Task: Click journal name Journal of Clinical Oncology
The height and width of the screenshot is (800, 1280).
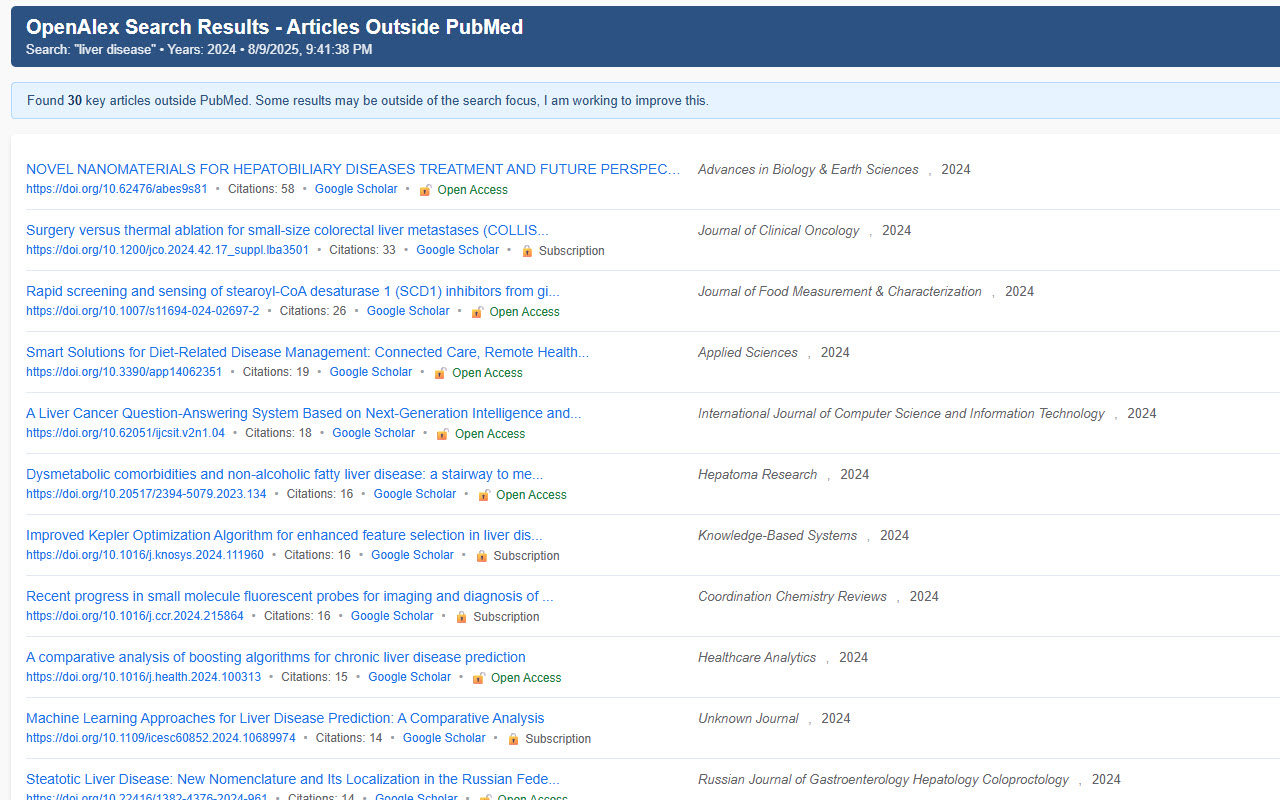Action: 779,230
